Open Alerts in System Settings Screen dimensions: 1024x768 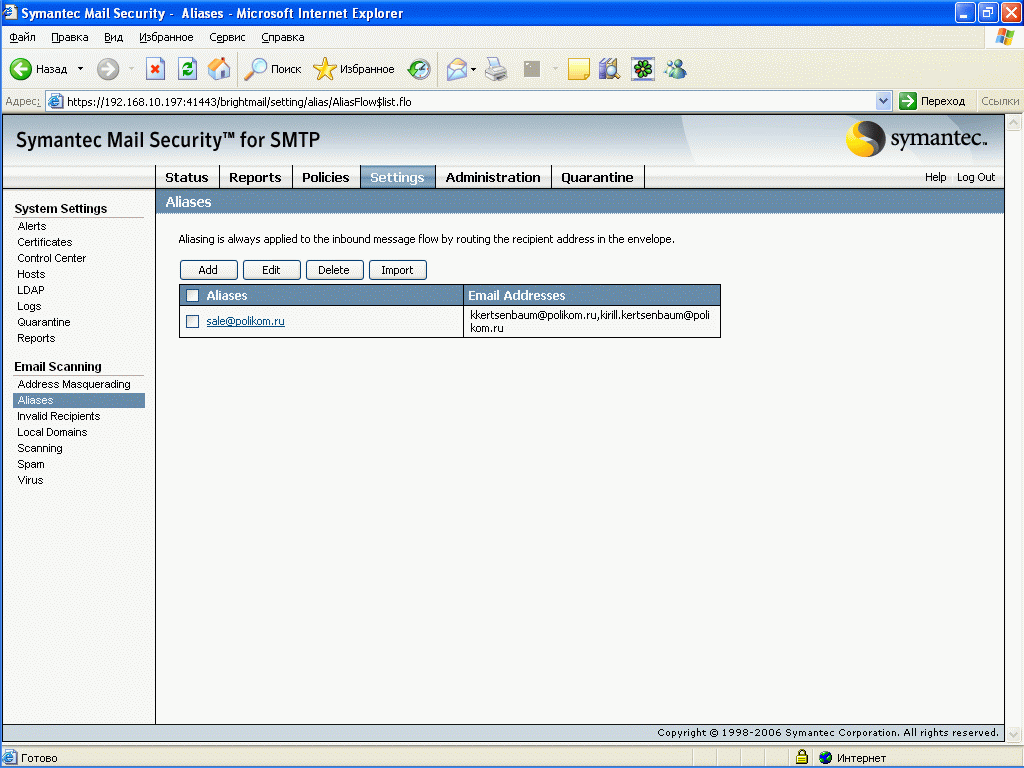32,226
